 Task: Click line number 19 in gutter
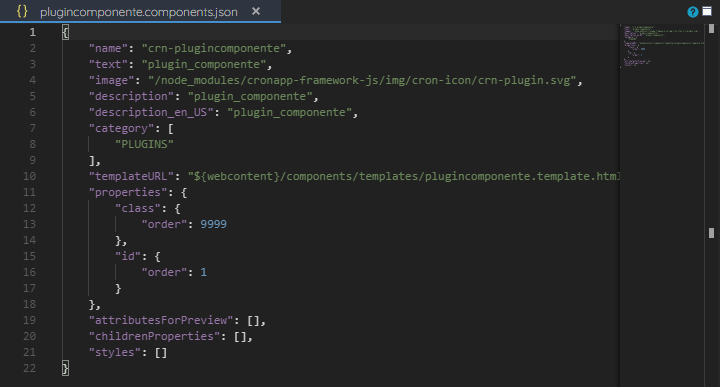[x=29, y=320]
